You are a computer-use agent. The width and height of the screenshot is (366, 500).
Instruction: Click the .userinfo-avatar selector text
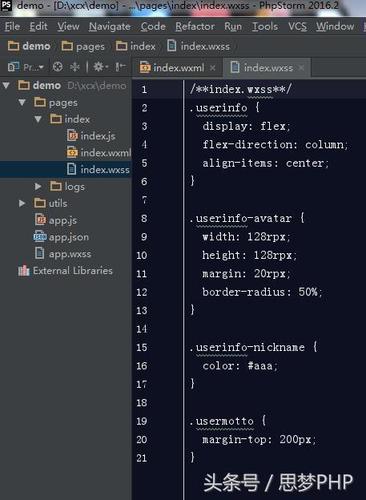pos(240,218)
